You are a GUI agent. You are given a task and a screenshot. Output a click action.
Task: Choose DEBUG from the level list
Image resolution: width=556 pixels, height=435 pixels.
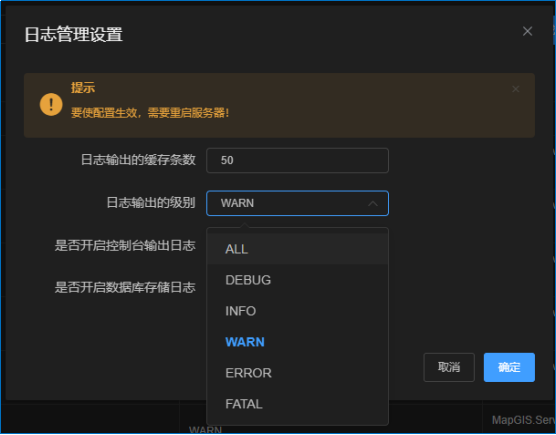tap(297, 280)
